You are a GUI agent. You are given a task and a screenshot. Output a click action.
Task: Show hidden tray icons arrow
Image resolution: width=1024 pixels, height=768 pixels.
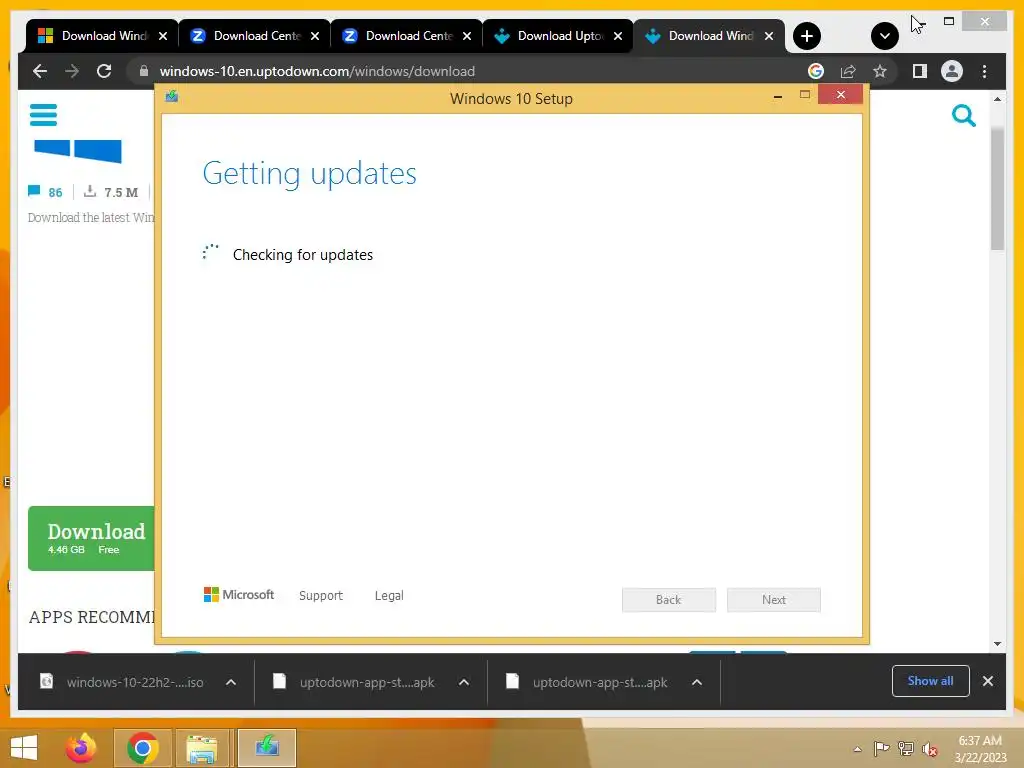(857, 749)
